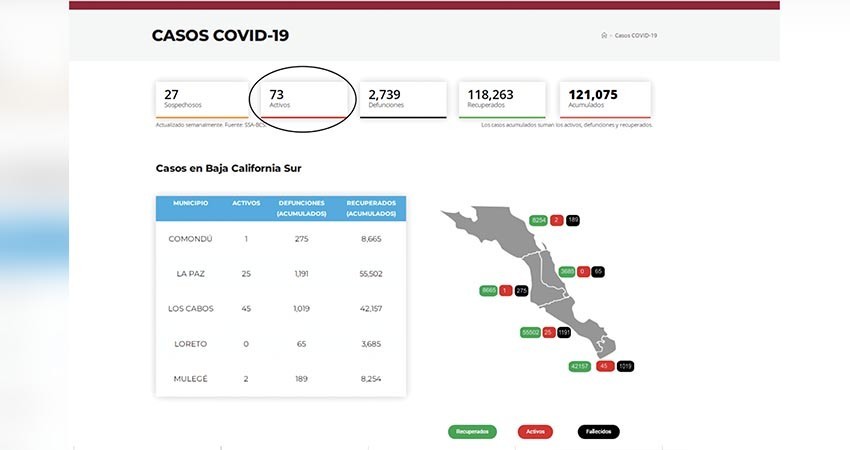The width and height of the screenshot is (850, 450).
Task: Select the MULEGÉ row name in table
Action: [190, 378]
